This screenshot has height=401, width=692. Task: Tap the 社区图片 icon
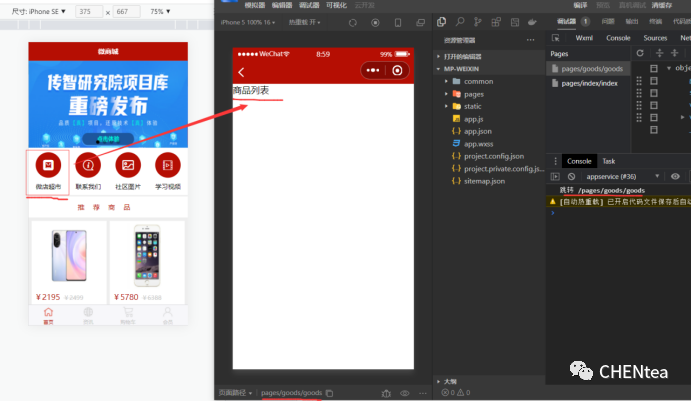click(x=128, y=165)
